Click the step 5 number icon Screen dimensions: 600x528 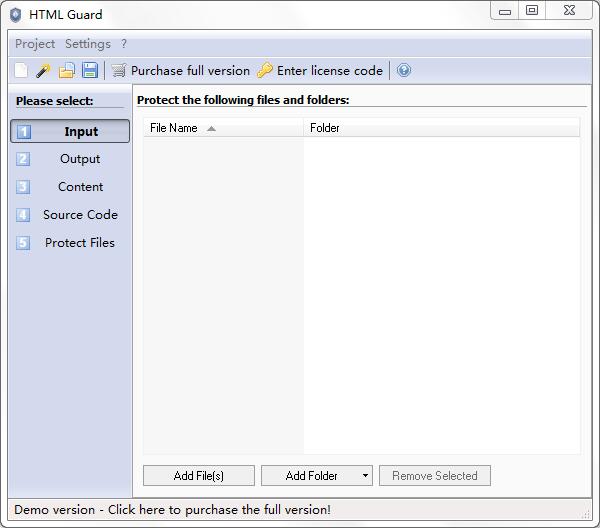23,243
